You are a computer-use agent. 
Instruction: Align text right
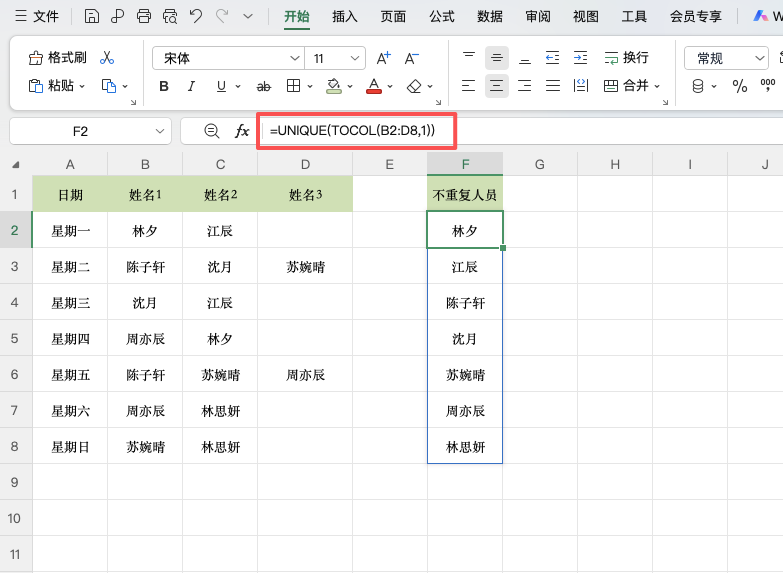pyautogui.click(x=524, y=86)
